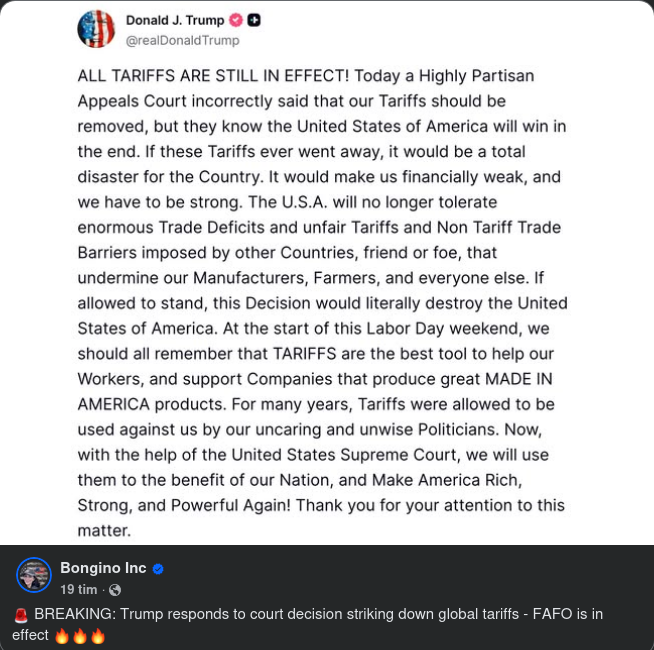Click the fire emojis ending the caption
The image size is (654, 650).
point(80,635)
